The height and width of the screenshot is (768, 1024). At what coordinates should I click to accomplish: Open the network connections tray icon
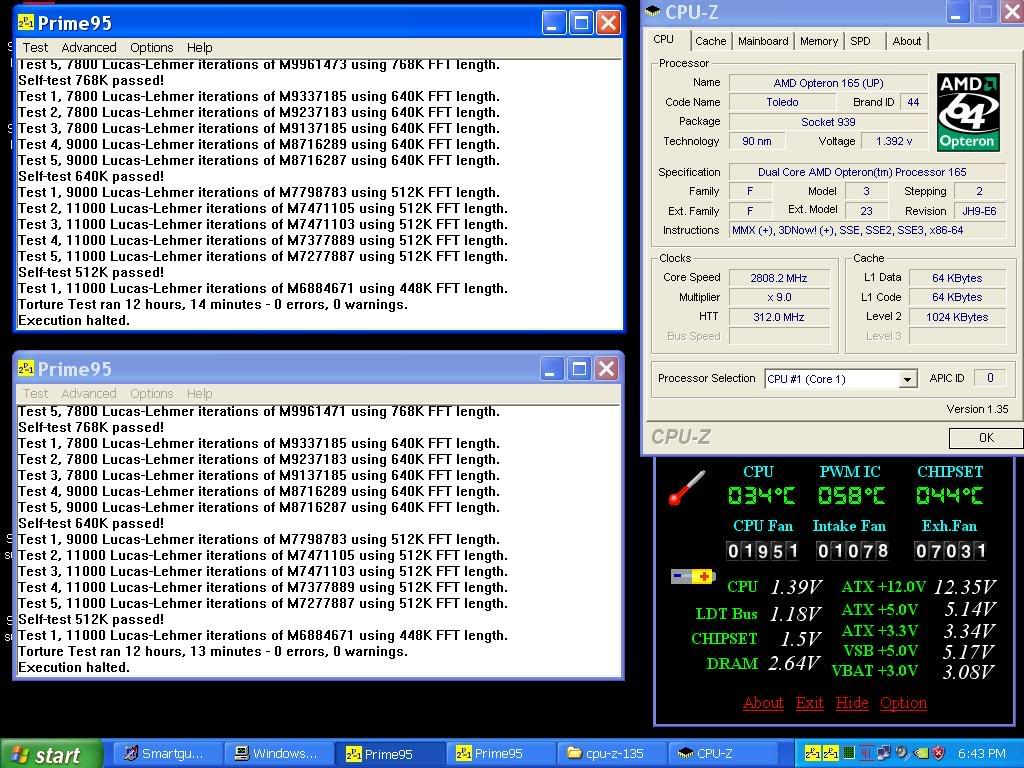(884, 753)
